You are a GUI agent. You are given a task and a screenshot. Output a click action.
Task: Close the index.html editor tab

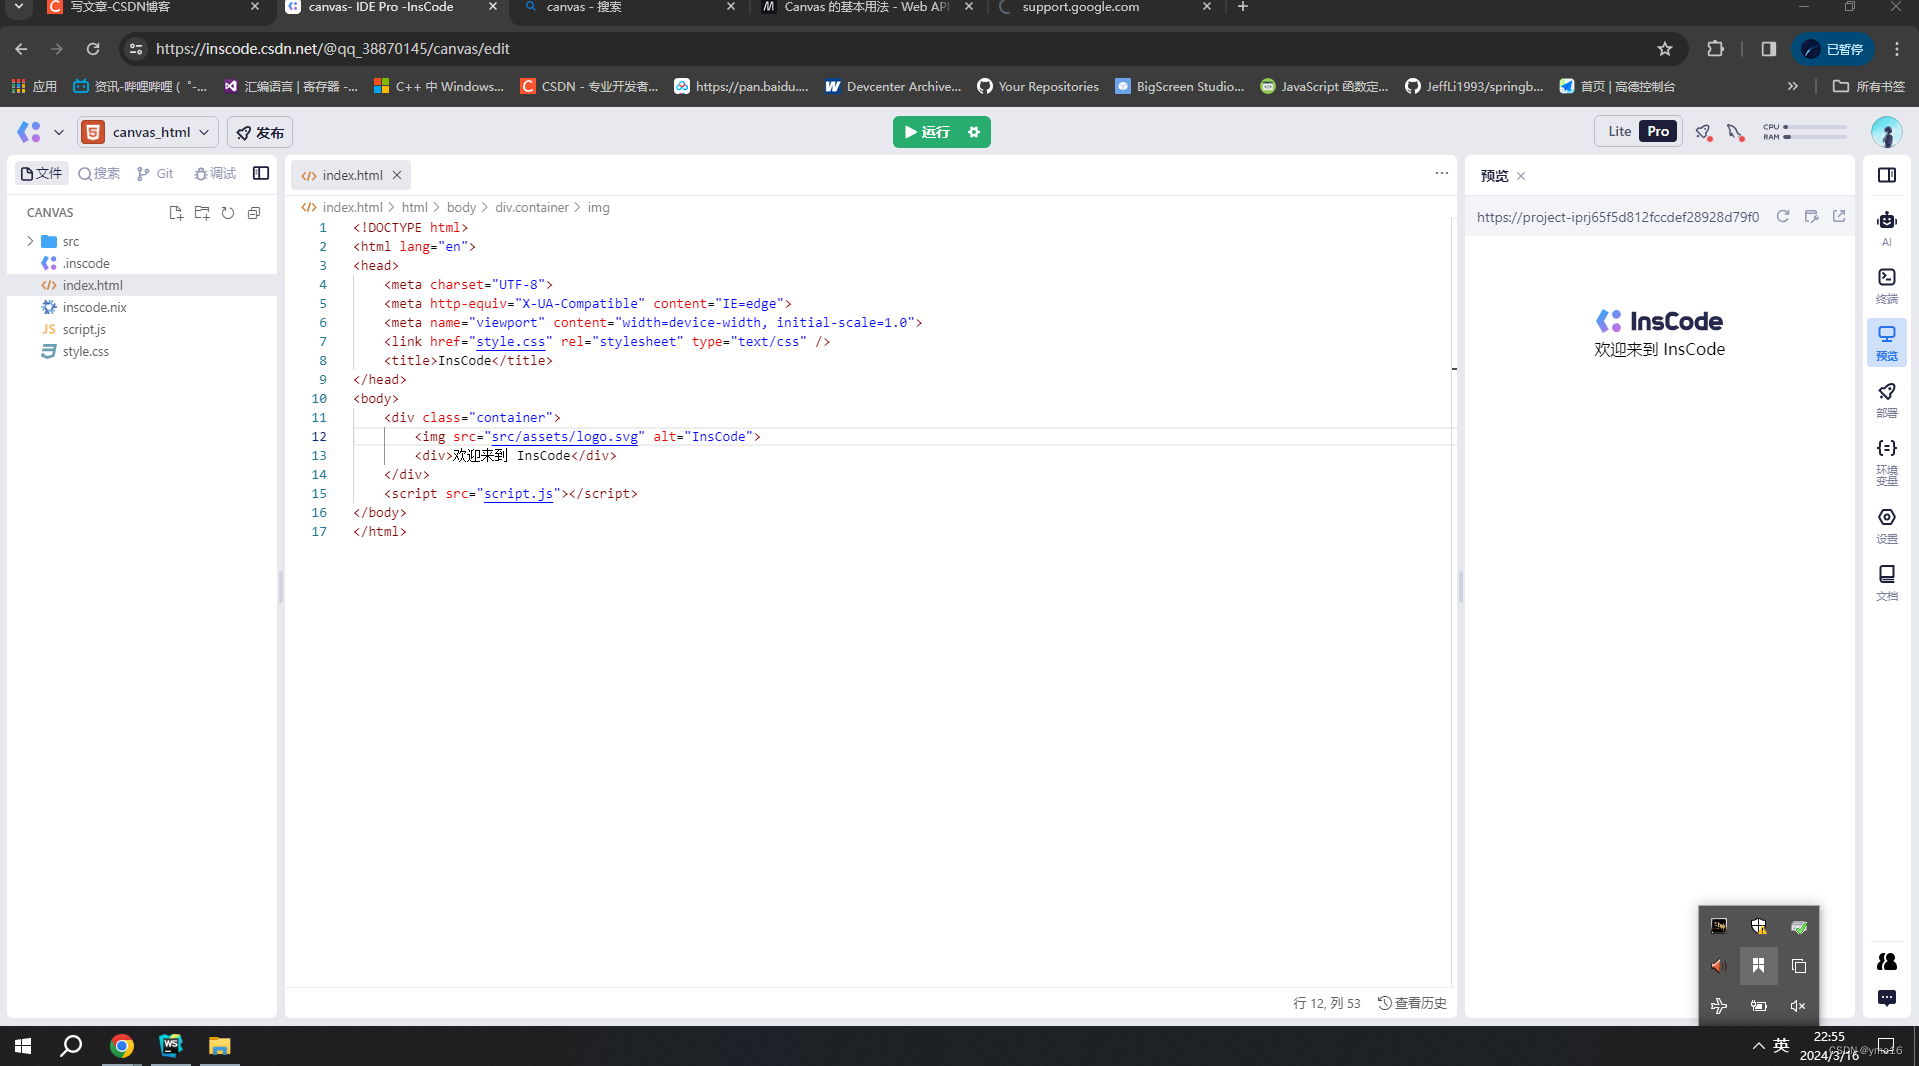(x=397, y=175)
